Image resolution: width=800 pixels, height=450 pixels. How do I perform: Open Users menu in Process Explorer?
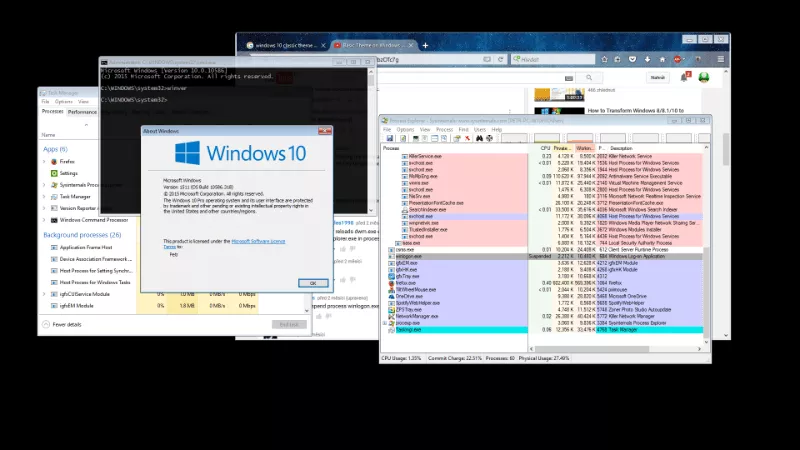coord(480,130)
